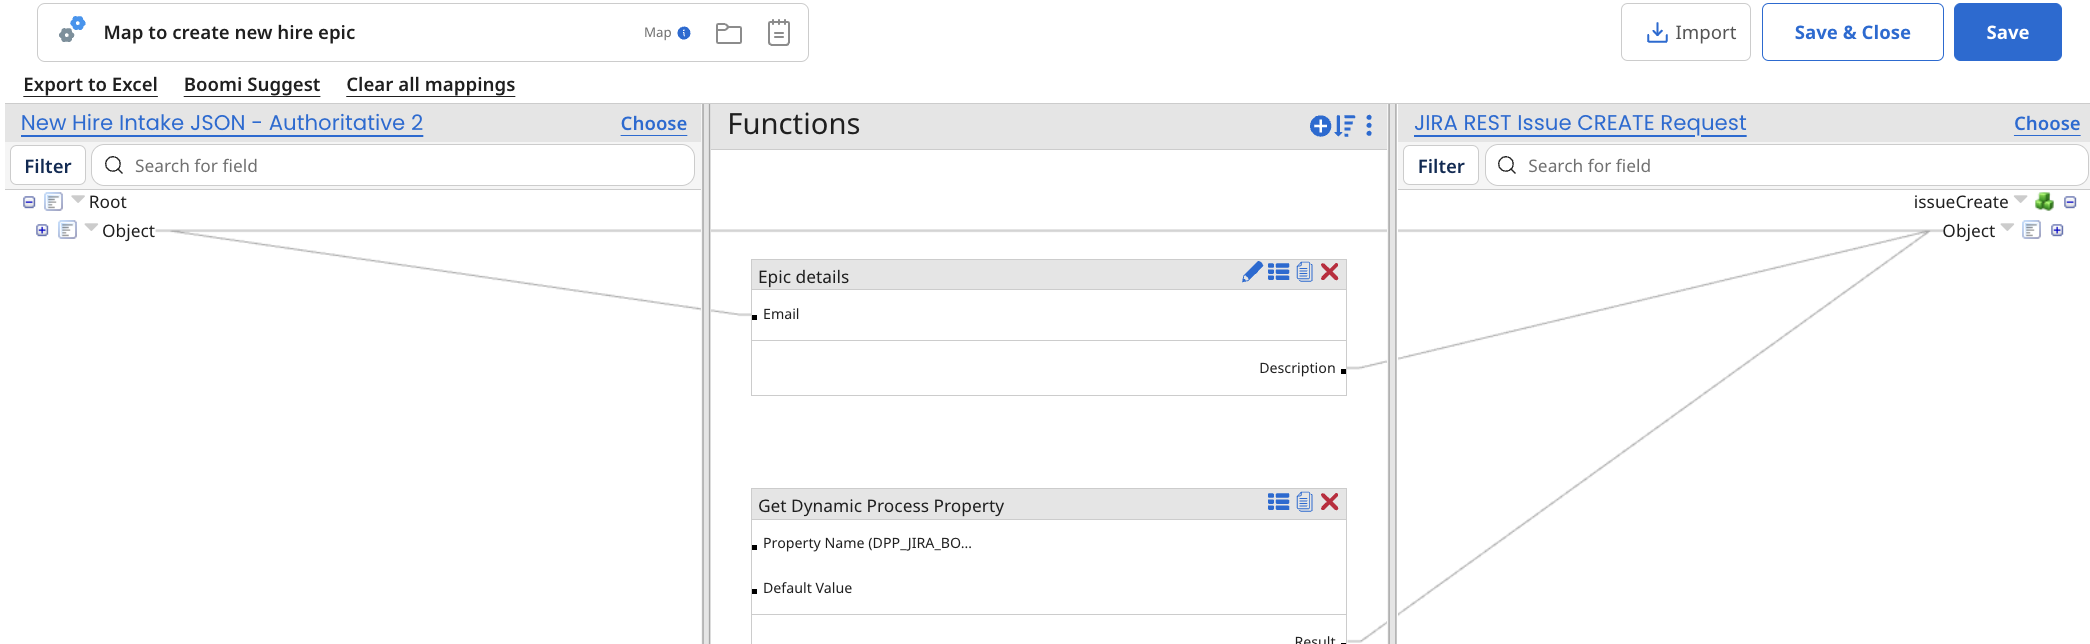Collapse the issueCreate destination node

[2070, 202]
